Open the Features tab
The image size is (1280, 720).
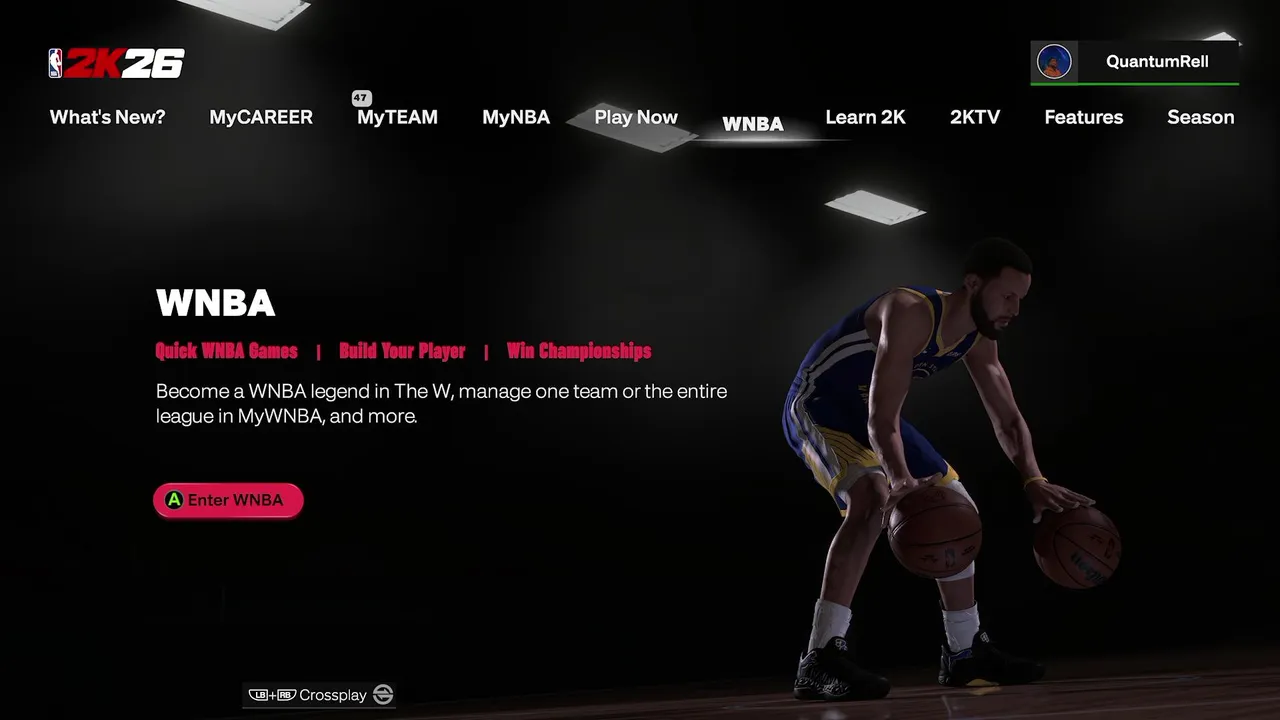pyautogui.click(x=1084, y=117)
